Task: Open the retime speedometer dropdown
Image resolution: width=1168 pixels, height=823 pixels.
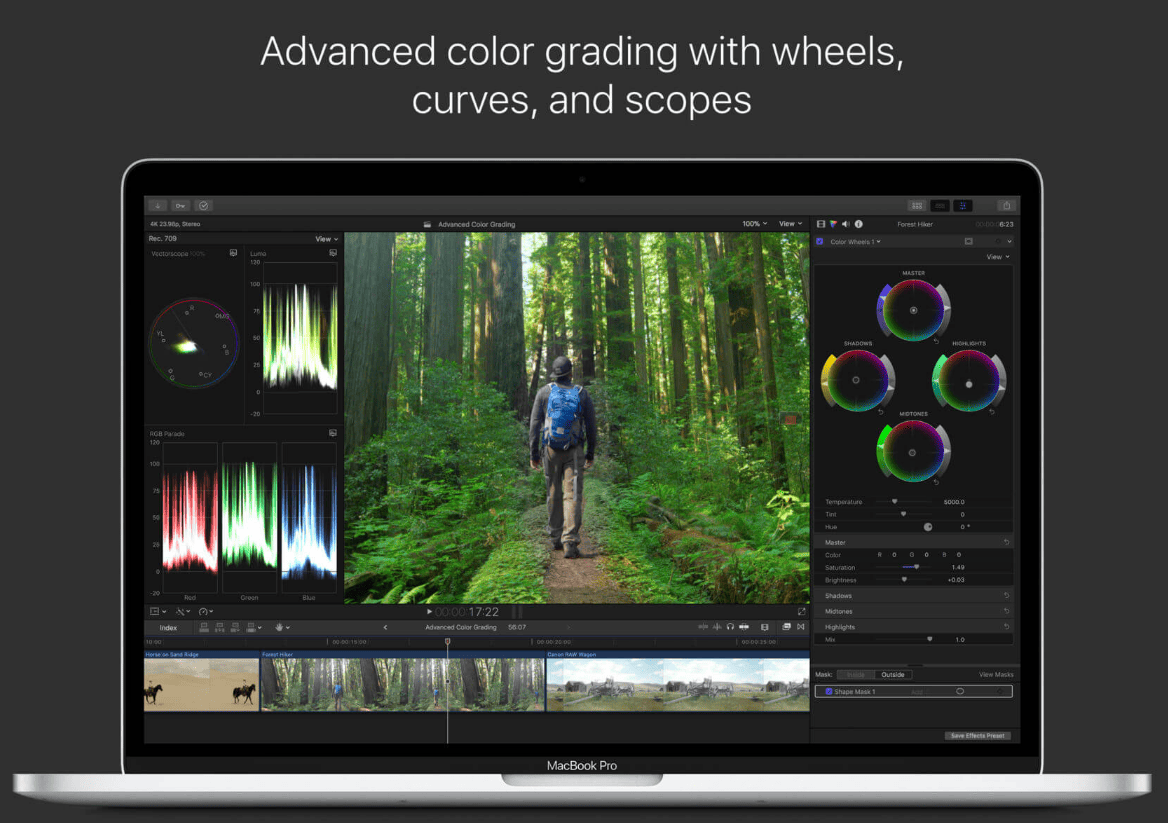Action: pyautogui.click(x=206, y=611)
